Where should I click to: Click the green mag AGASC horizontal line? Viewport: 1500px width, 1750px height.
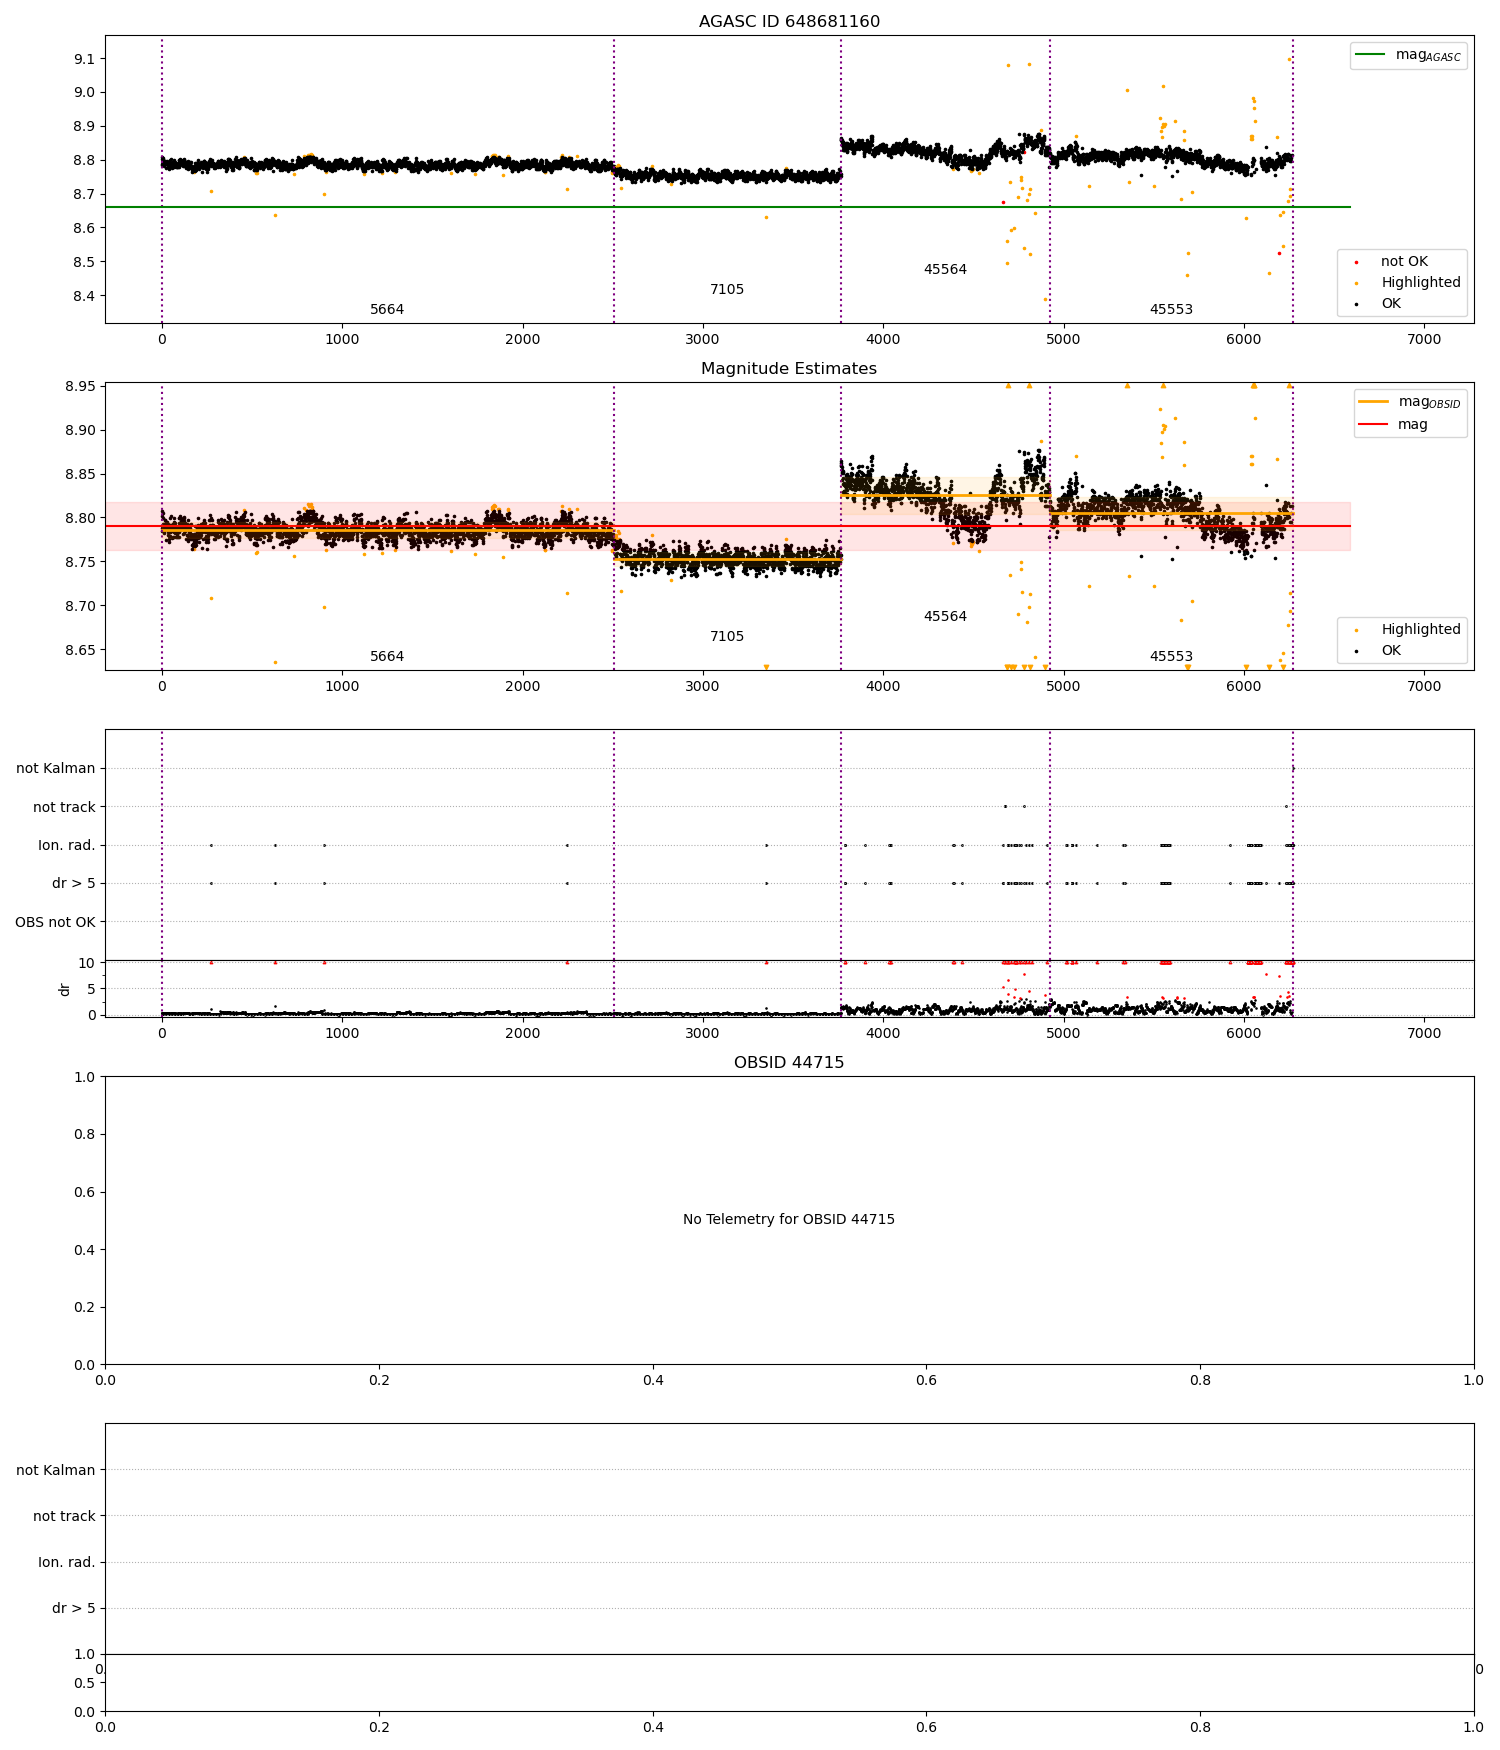[x=728, y=207]
